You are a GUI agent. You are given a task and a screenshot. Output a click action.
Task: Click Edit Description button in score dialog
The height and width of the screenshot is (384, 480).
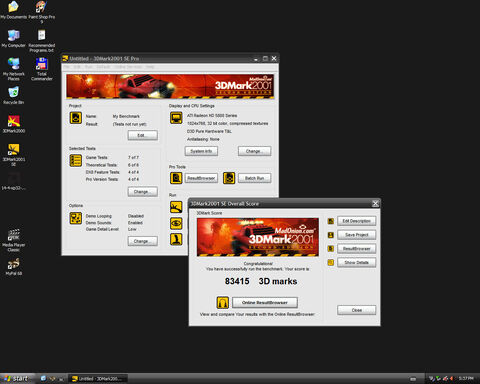[x=356, y=221]
